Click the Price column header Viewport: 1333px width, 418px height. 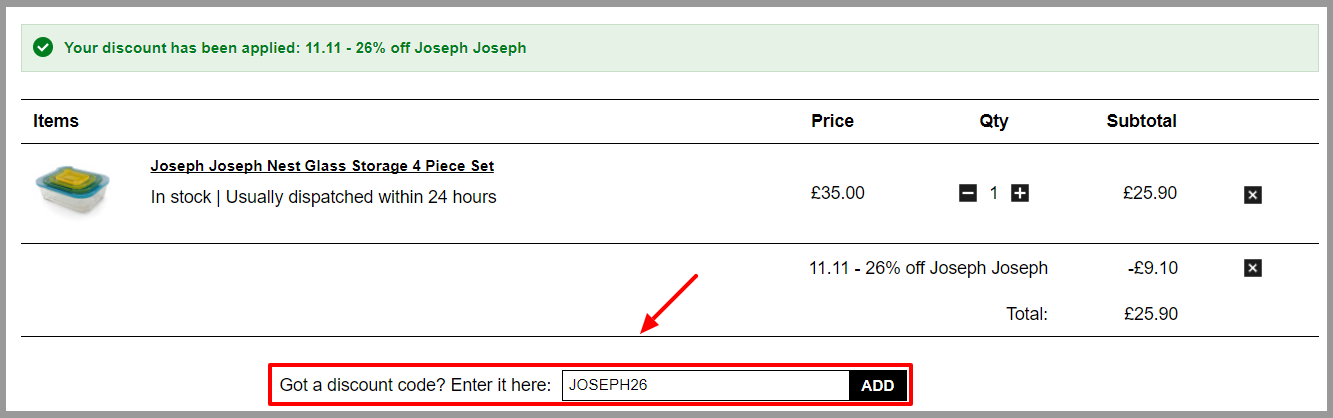[832, 121]
